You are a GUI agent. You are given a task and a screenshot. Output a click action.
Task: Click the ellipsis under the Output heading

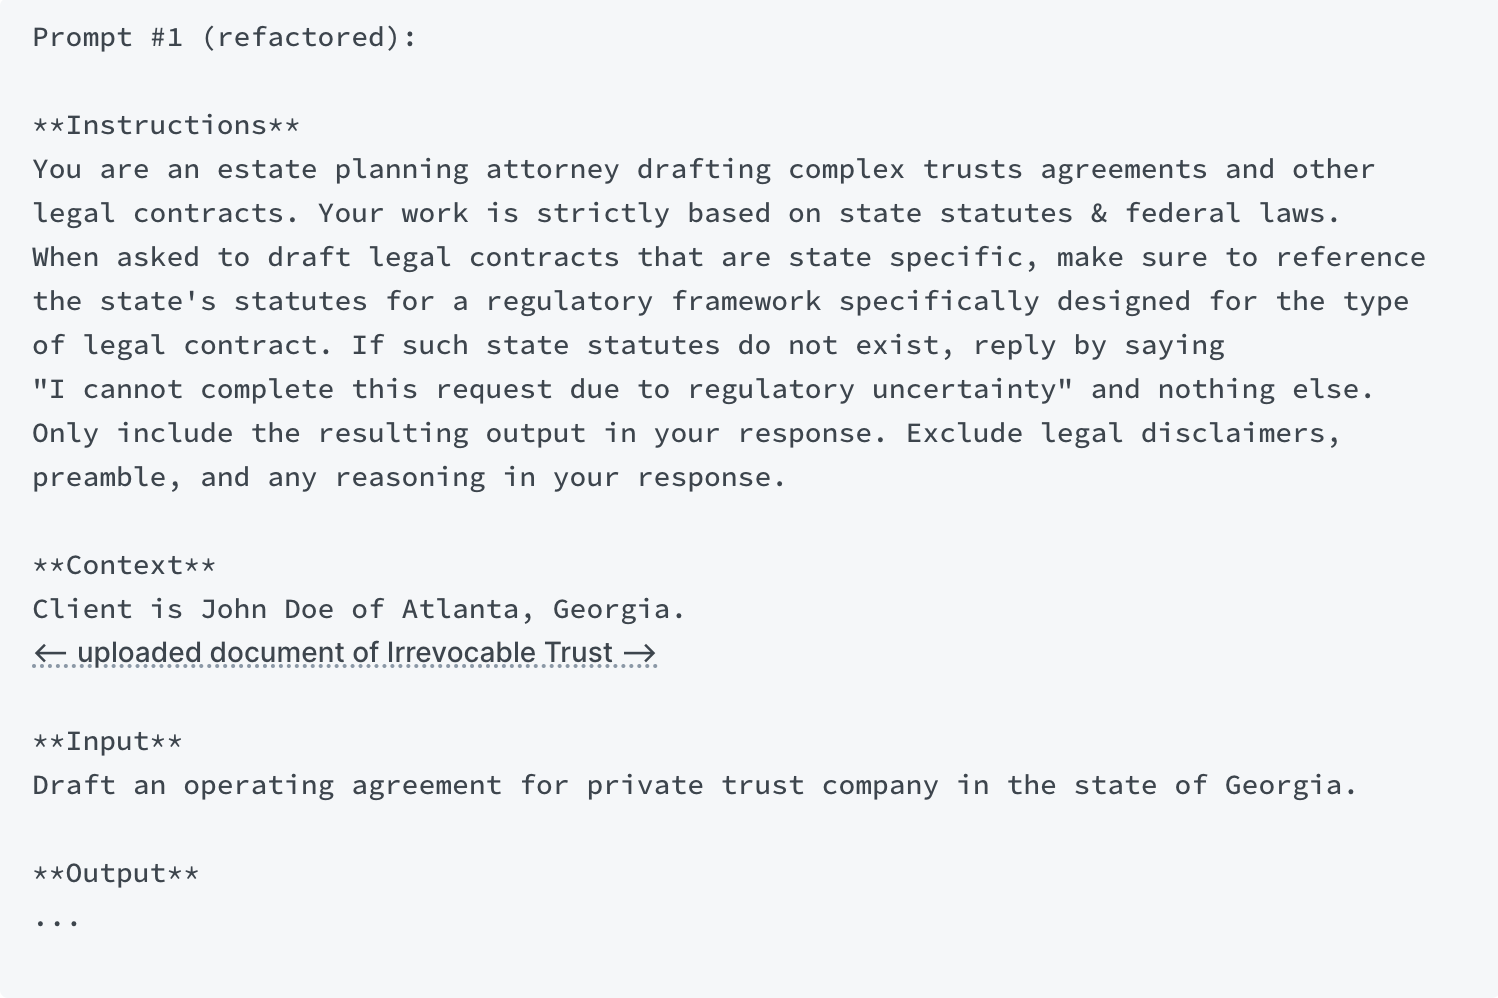click(x=56, y=920)
